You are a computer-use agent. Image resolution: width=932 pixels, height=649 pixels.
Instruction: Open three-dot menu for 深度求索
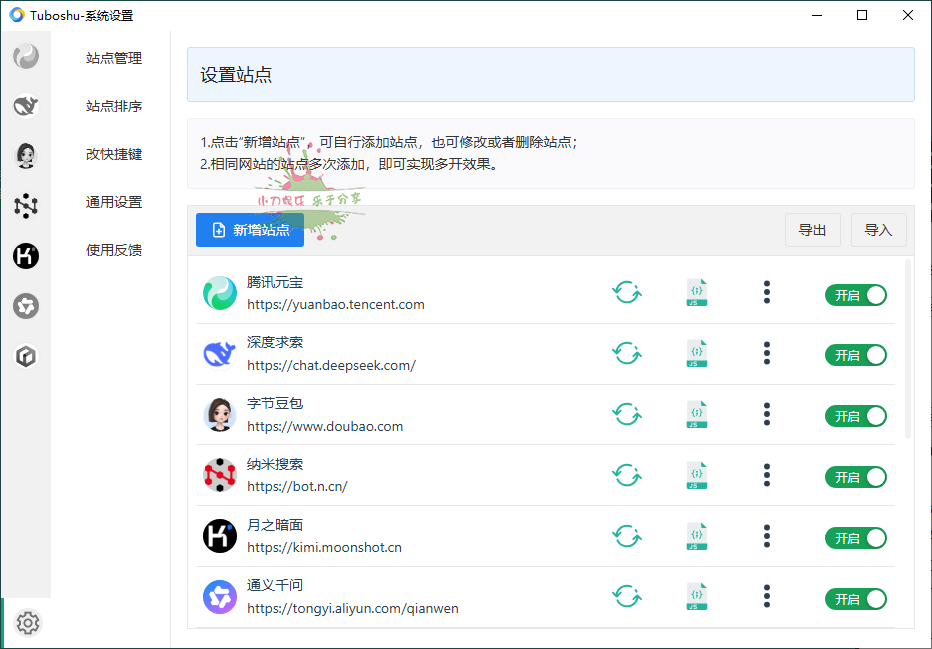click(x=766, y=353)
